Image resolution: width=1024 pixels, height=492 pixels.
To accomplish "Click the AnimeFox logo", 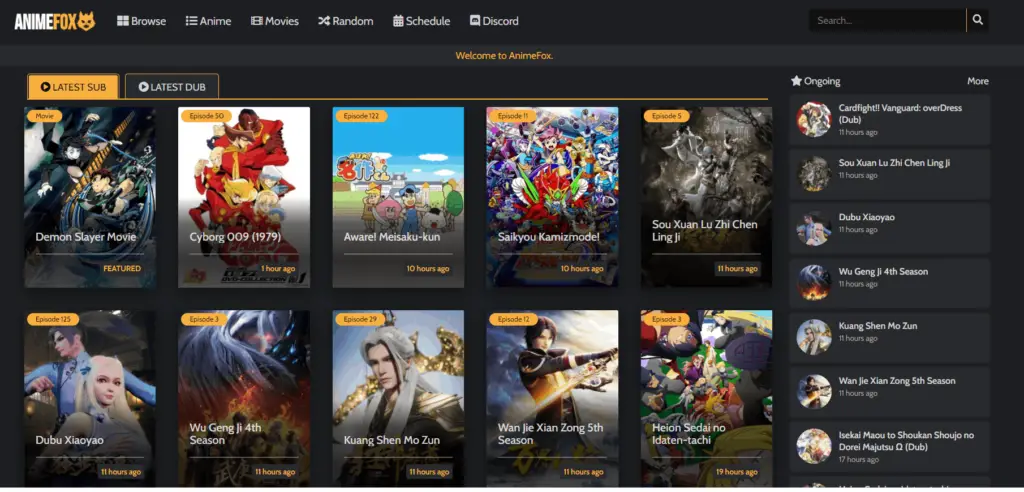I will [55, 21].
